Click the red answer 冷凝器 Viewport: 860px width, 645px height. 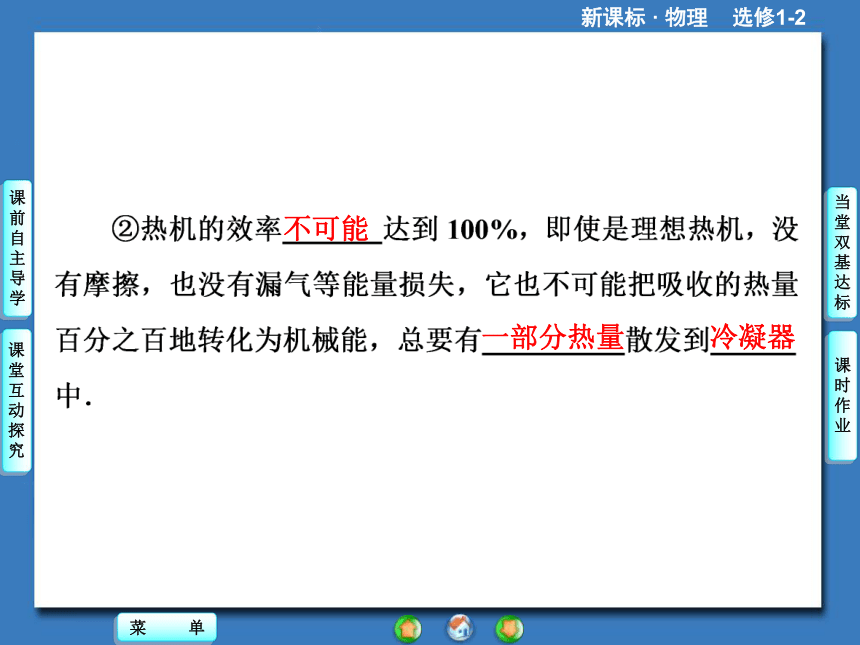[752, 338]
